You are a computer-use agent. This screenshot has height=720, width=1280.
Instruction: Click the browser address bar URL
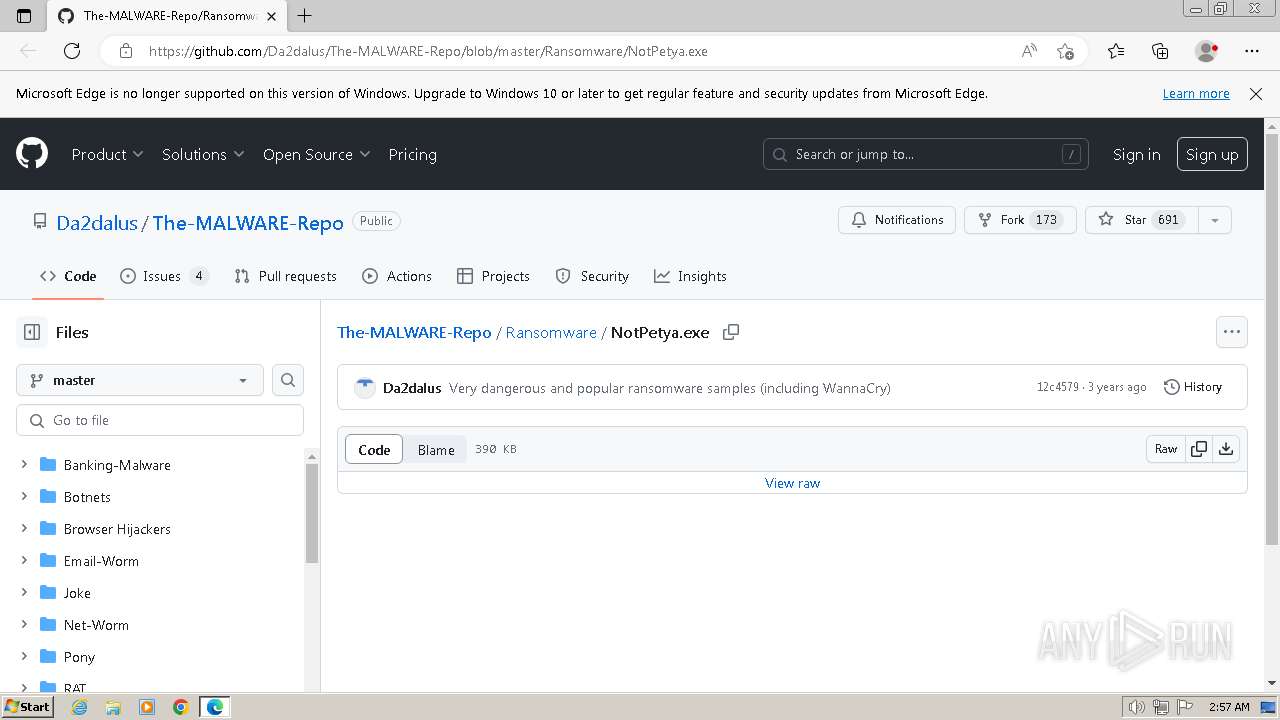[x=428, y=51]
